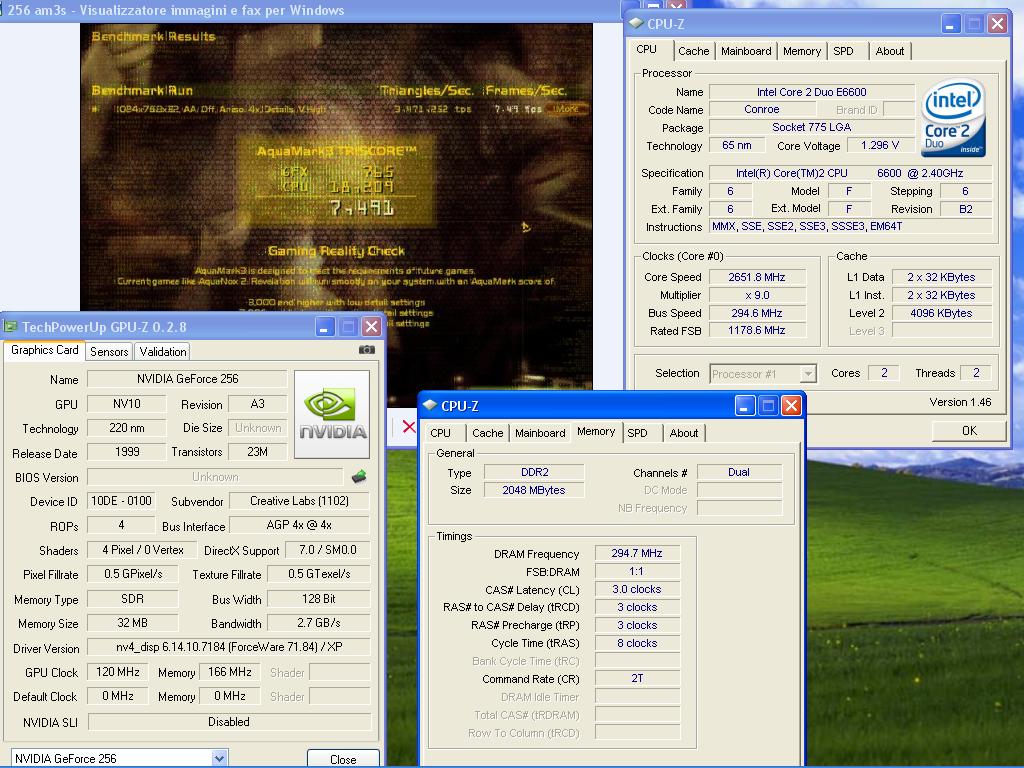The width and height of the screenshot is (1024, 768).
Task: Click the CPU-Z CPU window title icon
Action: [635, 24]
